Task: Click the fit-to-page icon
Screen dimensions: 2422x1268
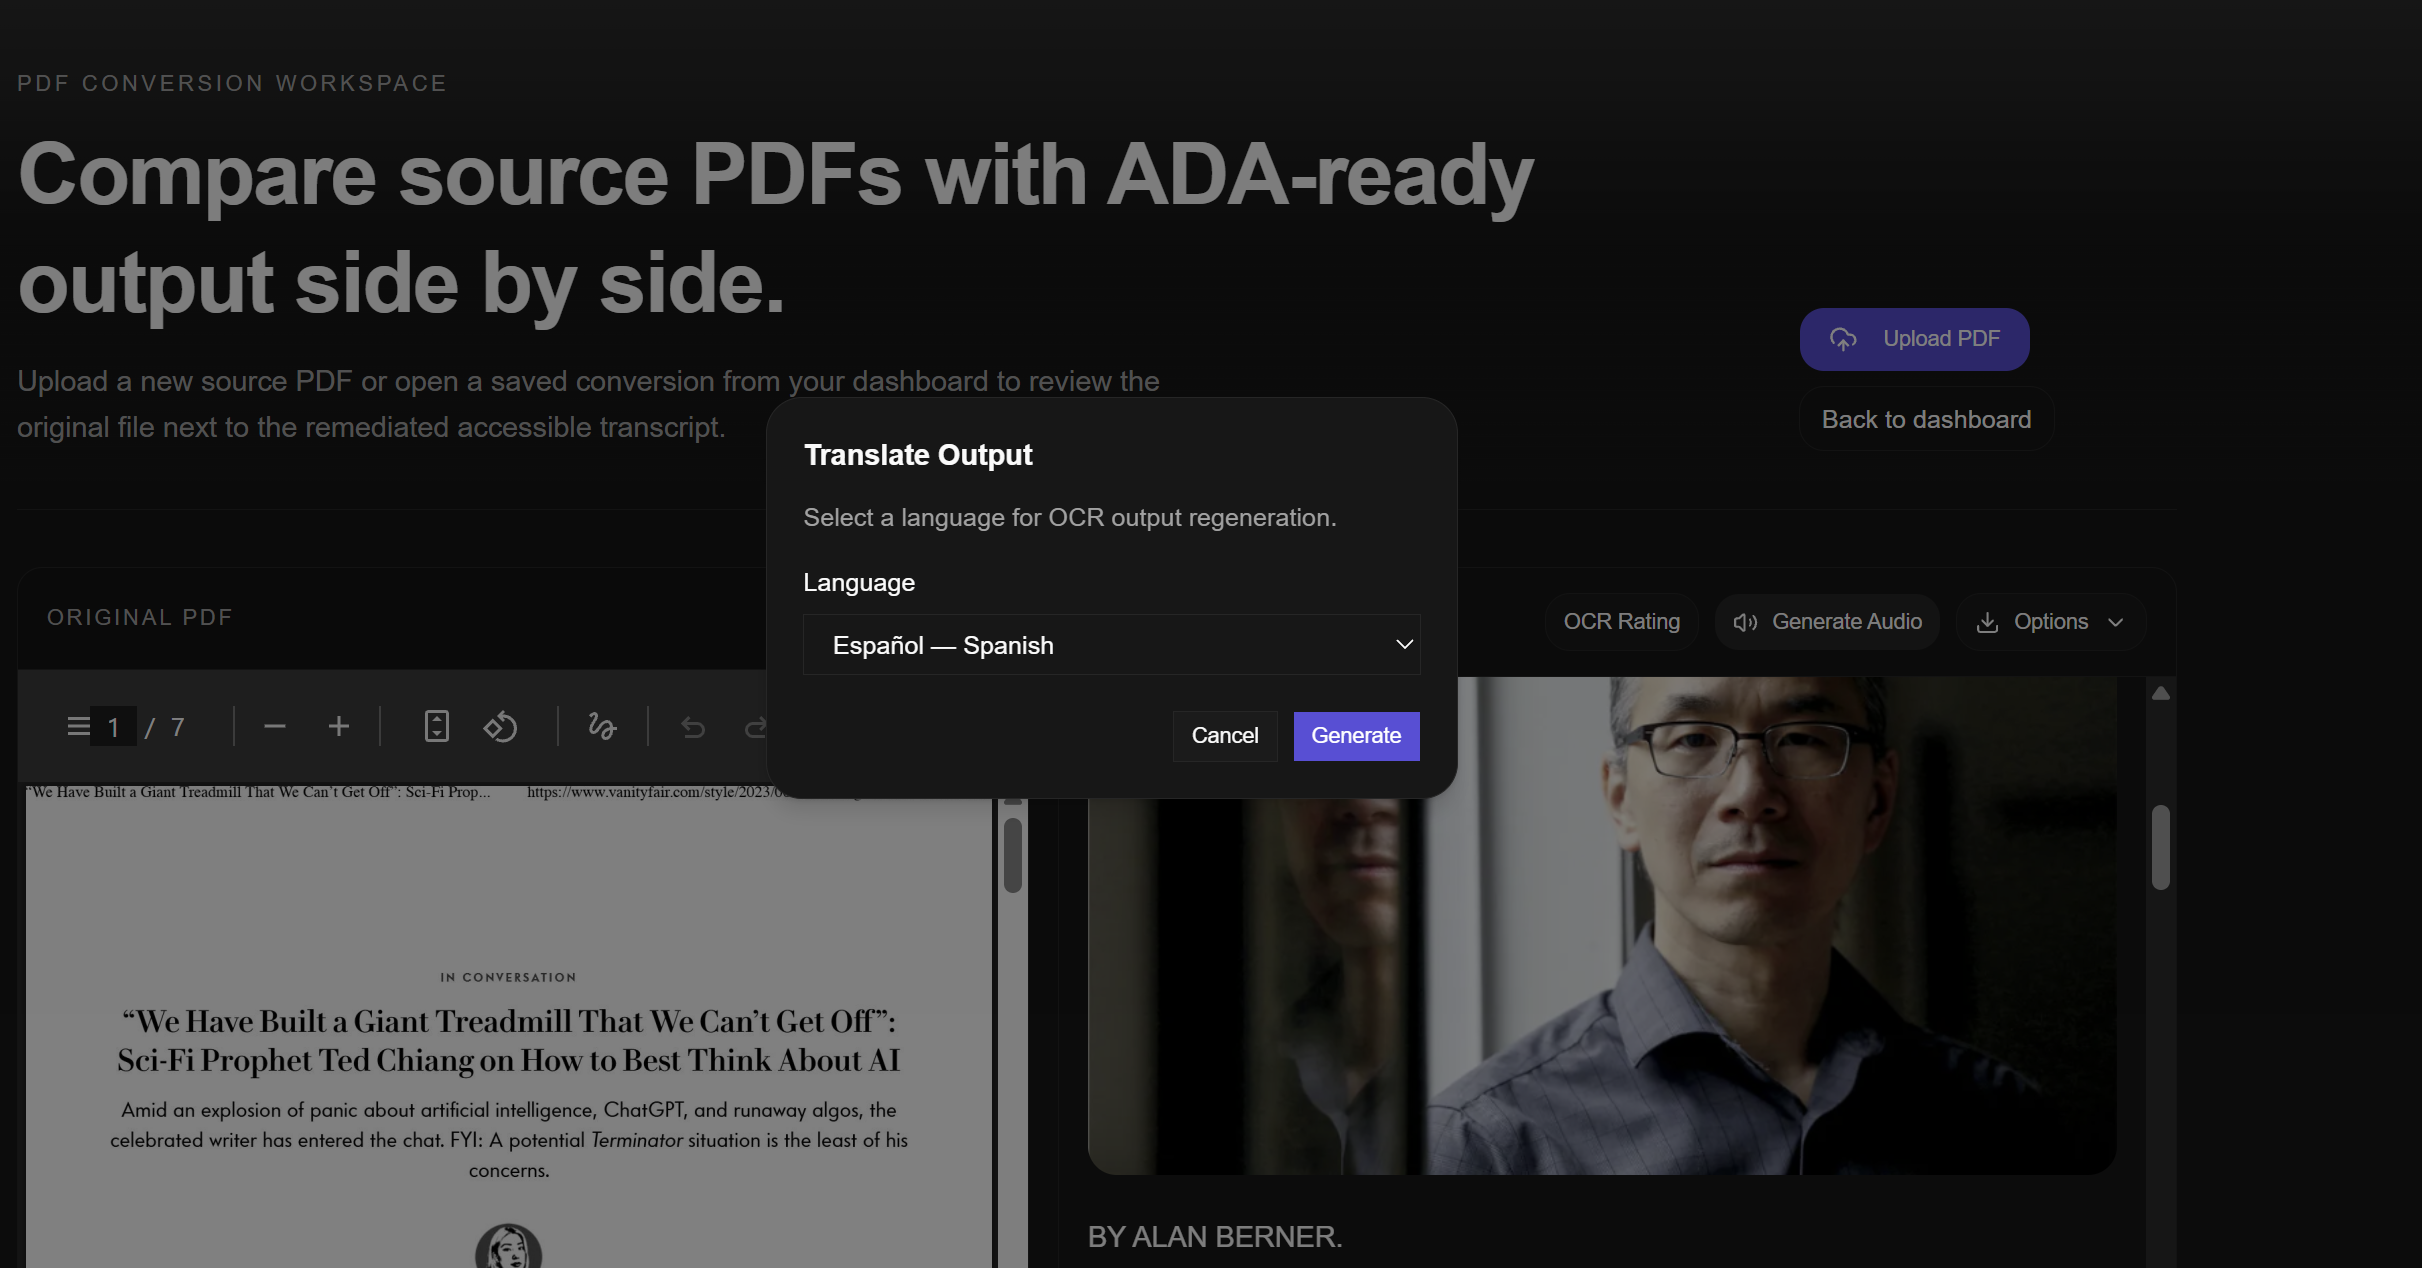Action: tap(436, 726)
